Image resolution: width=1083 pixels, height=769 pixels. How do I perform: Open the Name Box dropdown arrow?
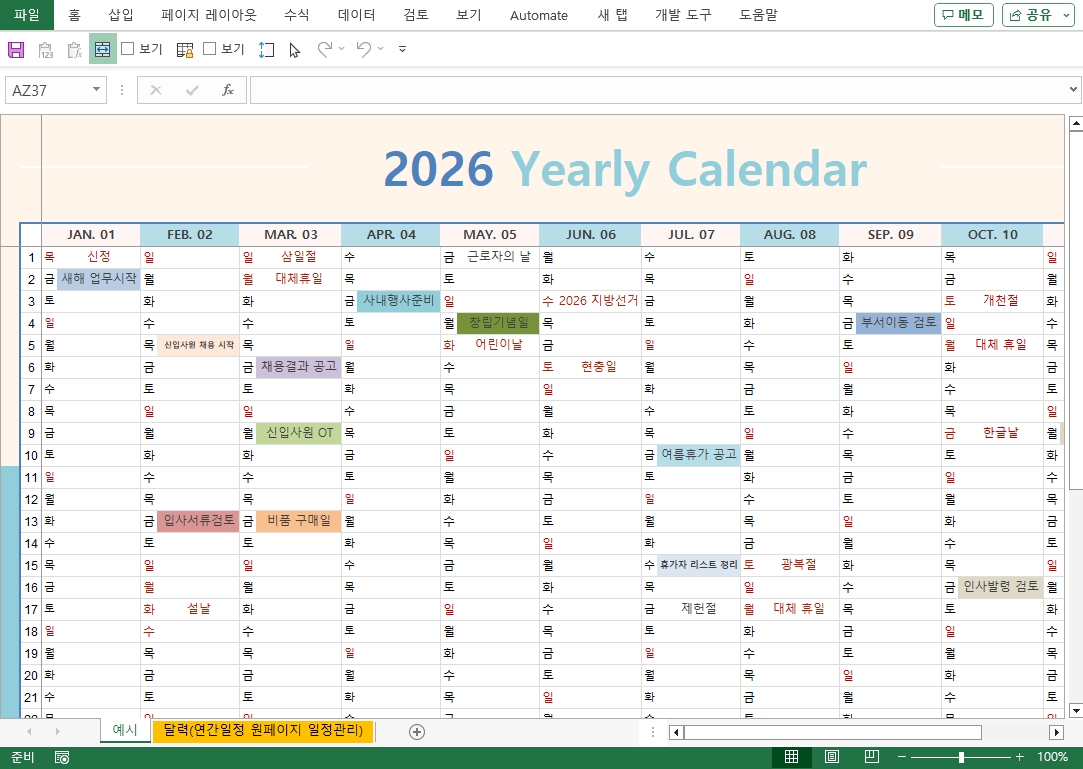tap(97, 90)
